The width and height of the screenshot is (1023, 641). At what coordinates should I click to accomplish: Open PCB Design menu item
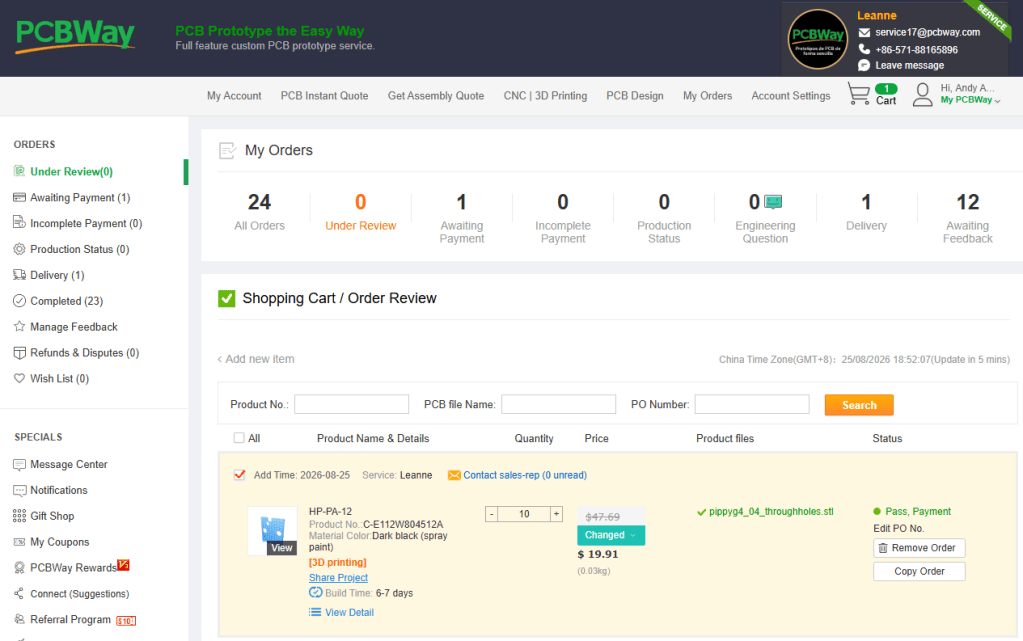click(x=635, y=96)
